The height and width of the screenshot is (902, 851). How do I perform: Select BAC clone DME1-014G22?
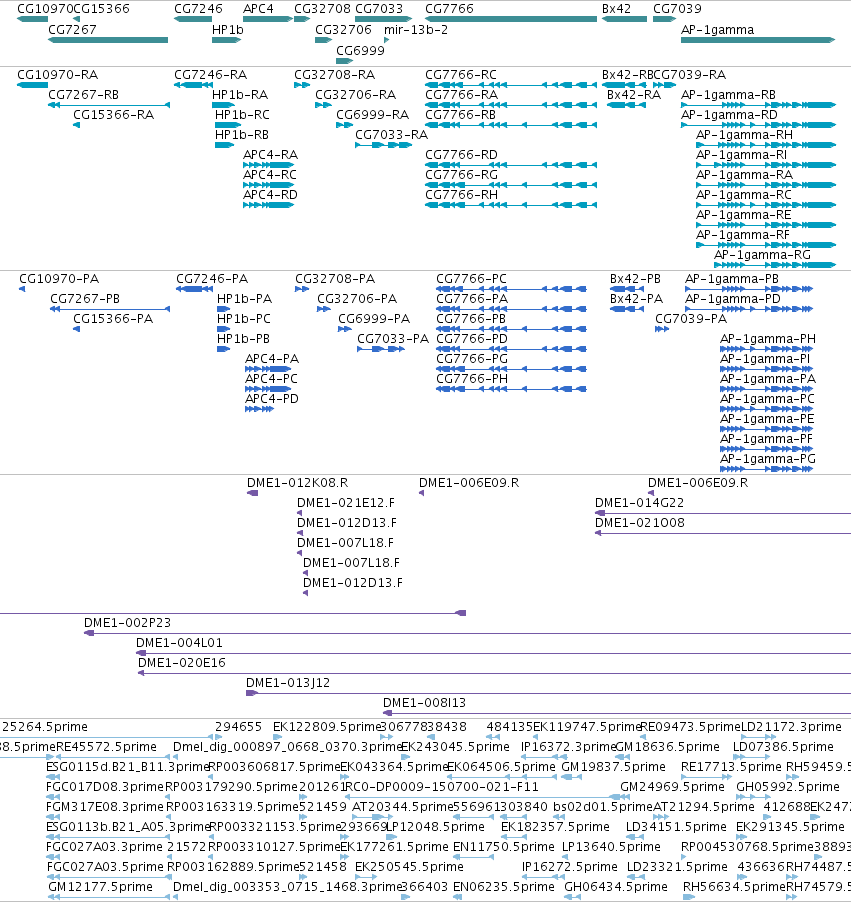639,503
